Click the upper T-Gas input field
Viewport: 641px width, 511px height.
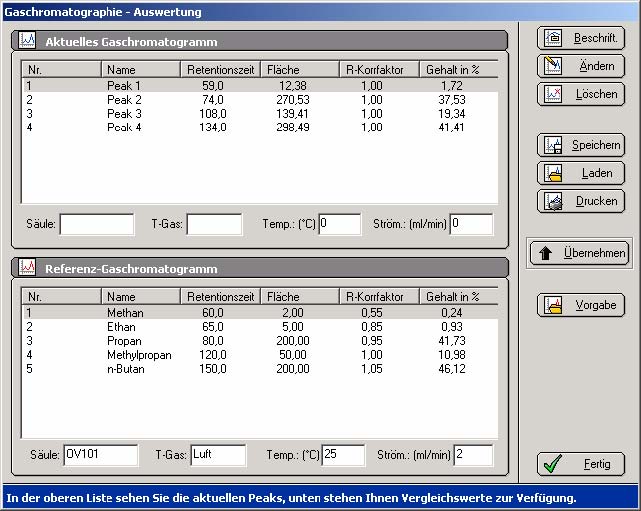(214, 224)
